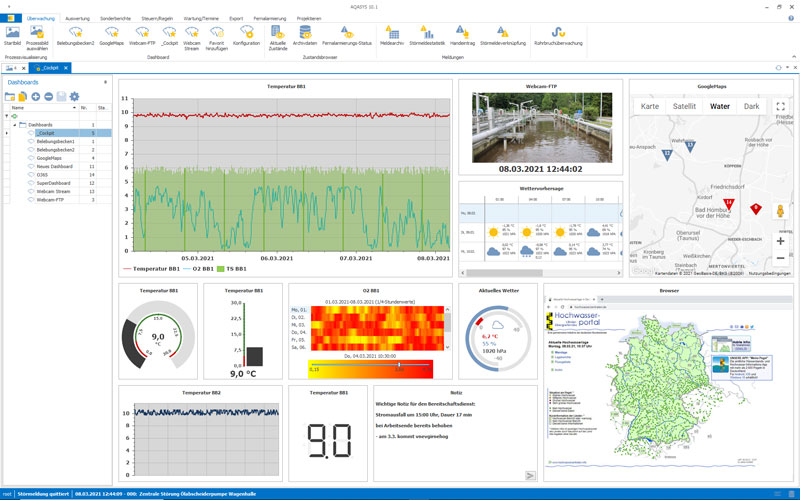Open settings gear in Dashboards panel
The width and height of the screenshot is (800, 500).
click(74, 96)
